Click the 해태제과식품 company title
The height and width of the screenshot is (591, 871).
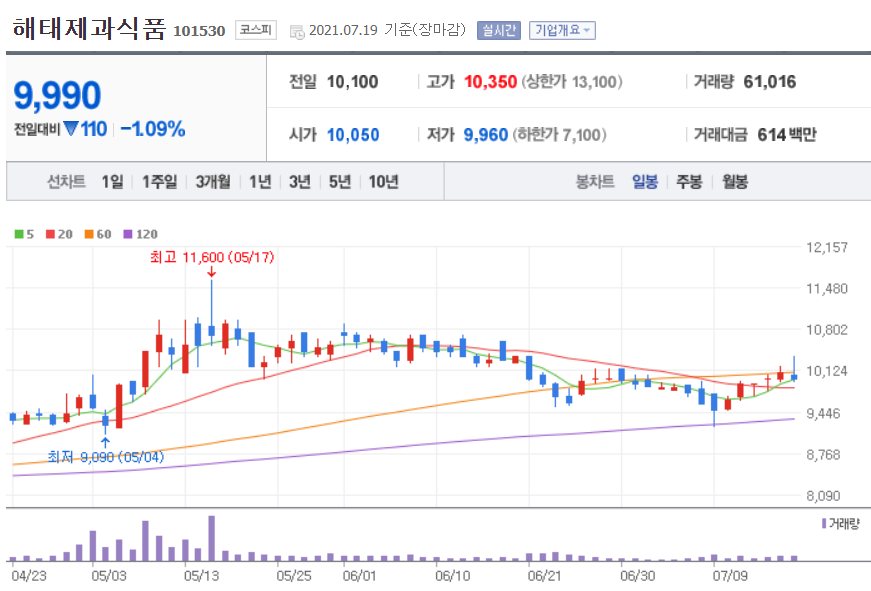click(x=89, y=28)
